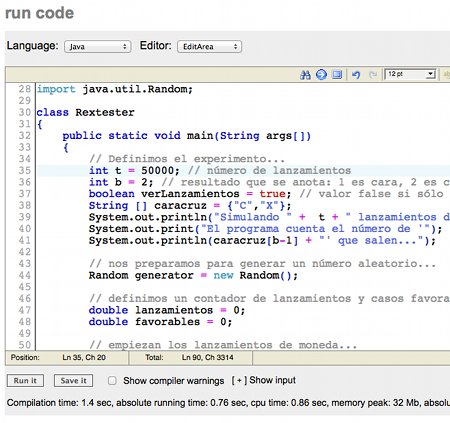Enable Show compiler warnings checkbox
Viewport: 450px width, 423px height.
tap(112, 381)
